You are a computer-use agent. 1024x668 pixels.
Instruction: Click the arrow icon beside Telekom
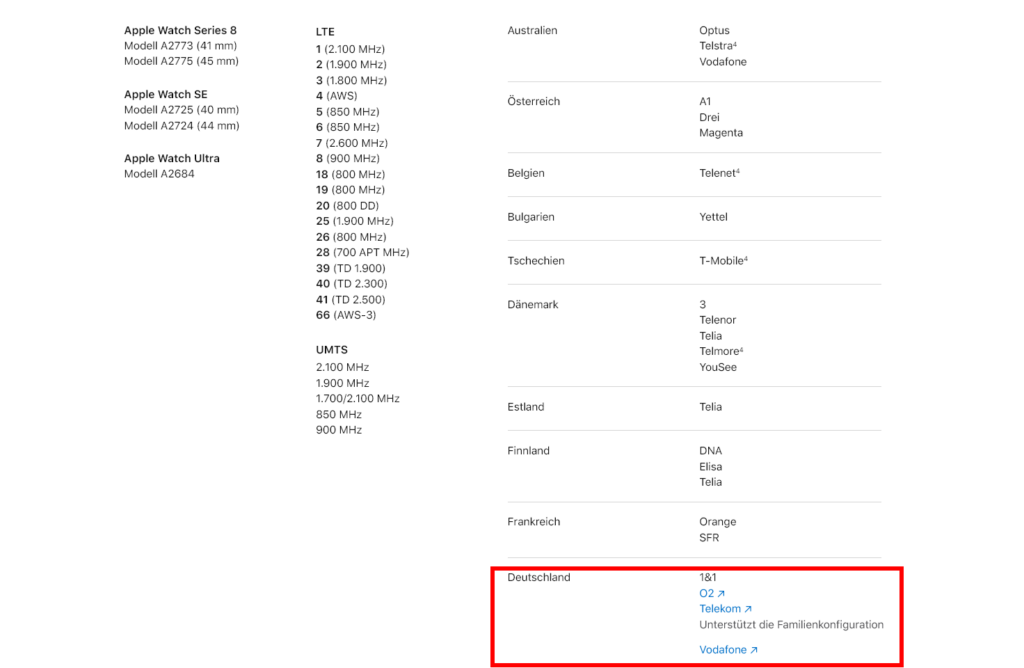coord(748,609)
